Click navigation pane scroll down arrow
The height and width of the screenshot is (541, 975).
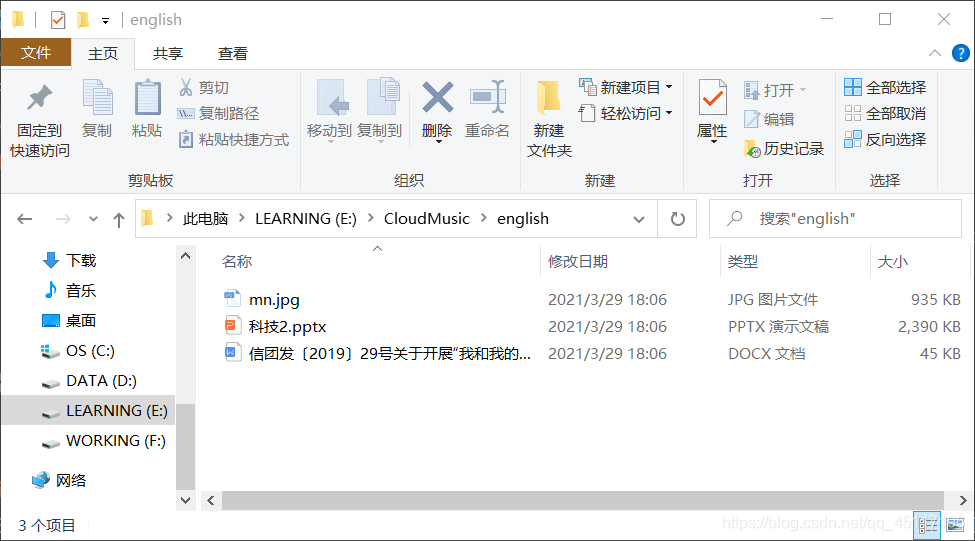click(185, 500)
